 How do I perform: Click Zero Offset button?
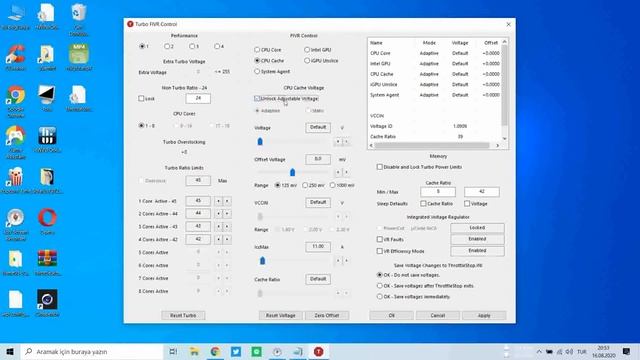[327, 315]
